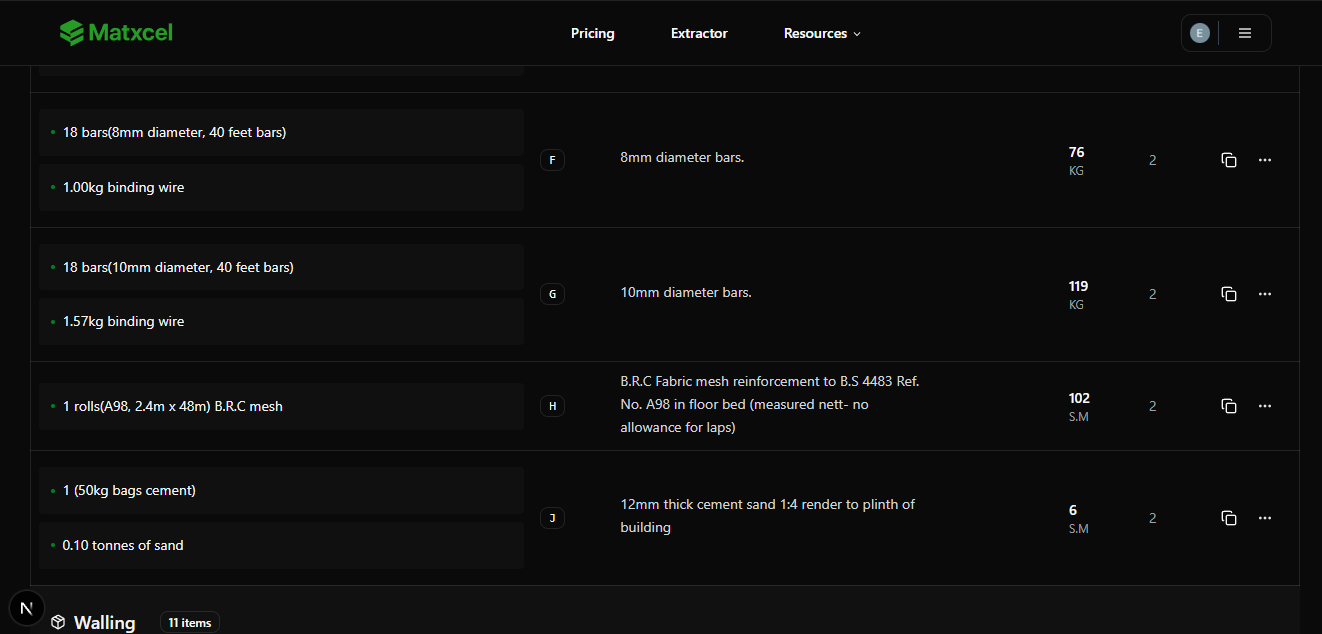Expand the Resources dropdown
Screen dimensions: 1322x634
click(x=821, y=33)
